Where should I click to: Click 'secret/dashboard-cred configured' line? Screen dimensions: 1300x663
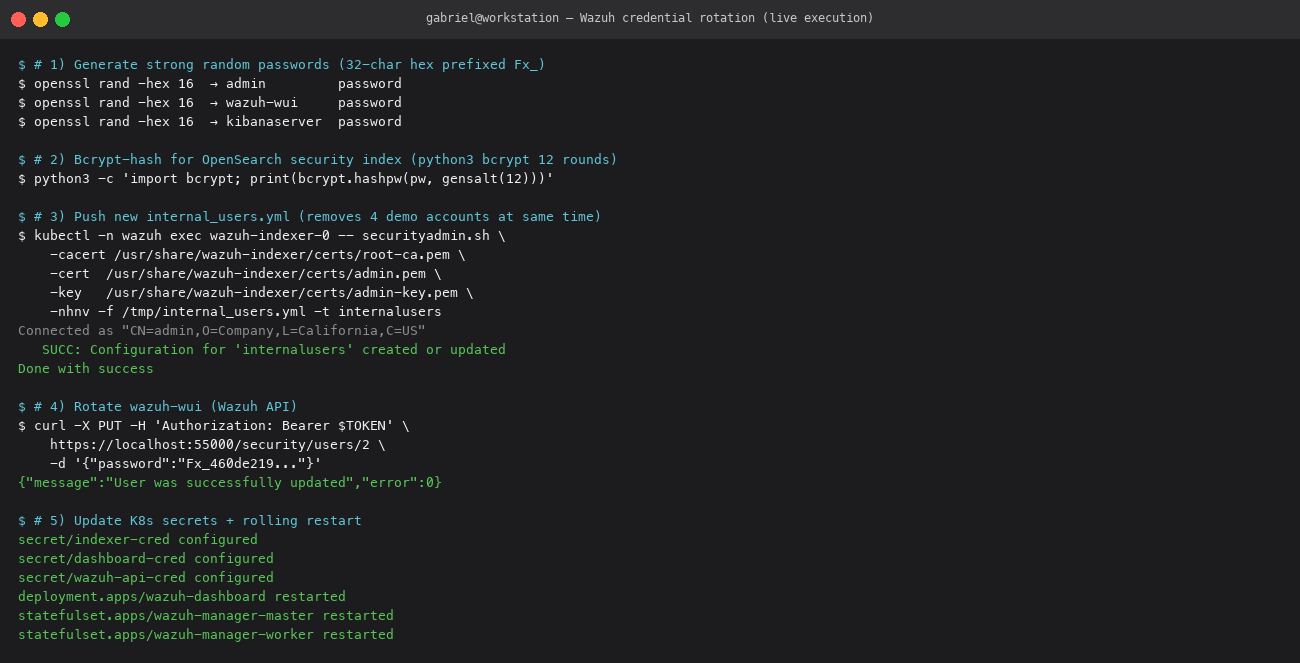coord(146,558)
